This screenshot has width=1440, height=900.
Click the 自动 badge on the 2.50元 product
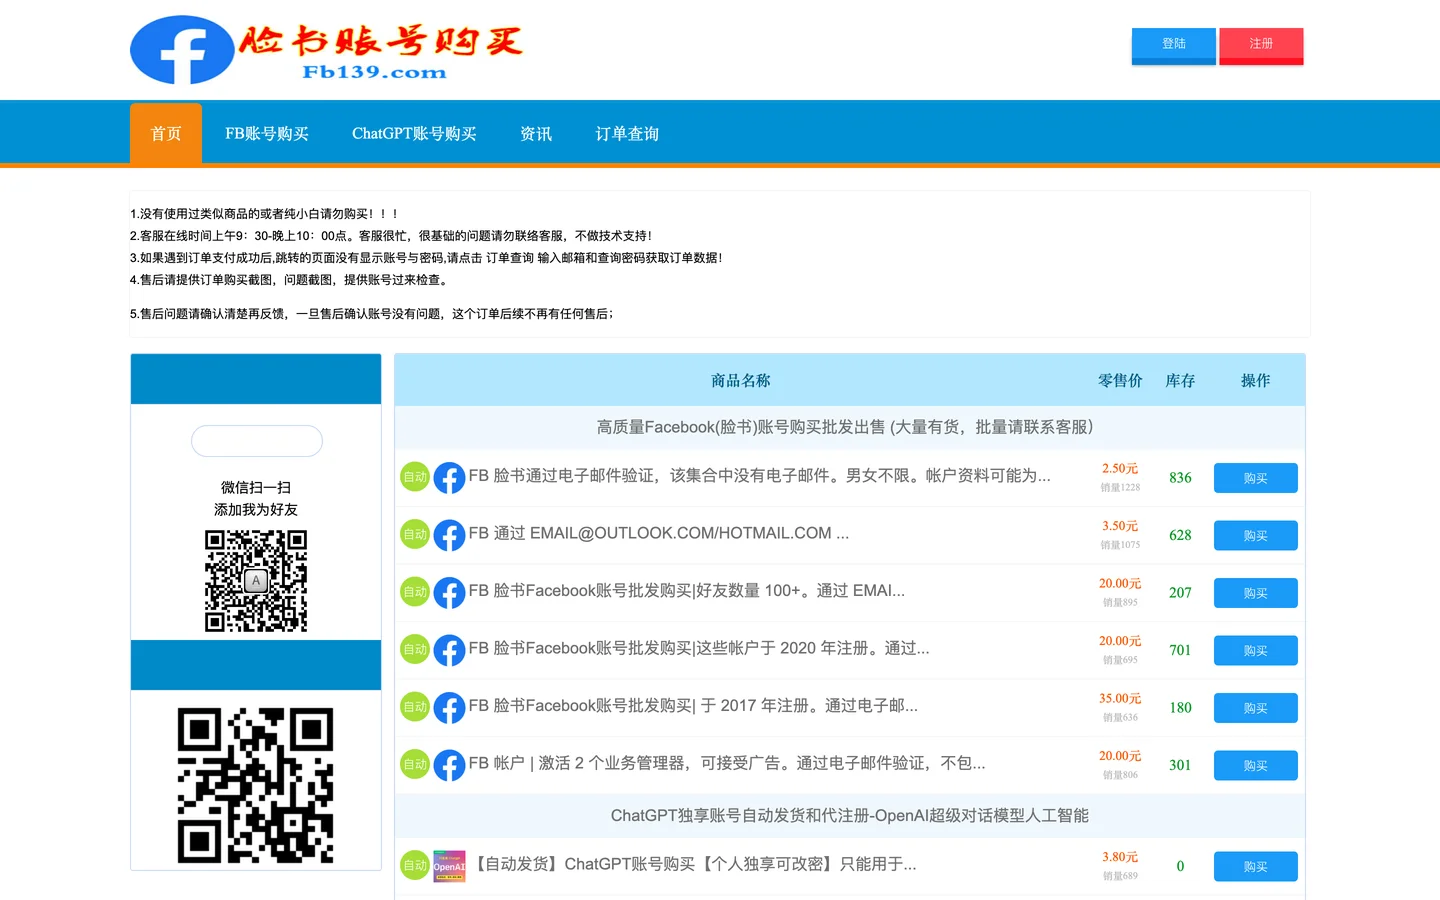click(x=415, y=477)
